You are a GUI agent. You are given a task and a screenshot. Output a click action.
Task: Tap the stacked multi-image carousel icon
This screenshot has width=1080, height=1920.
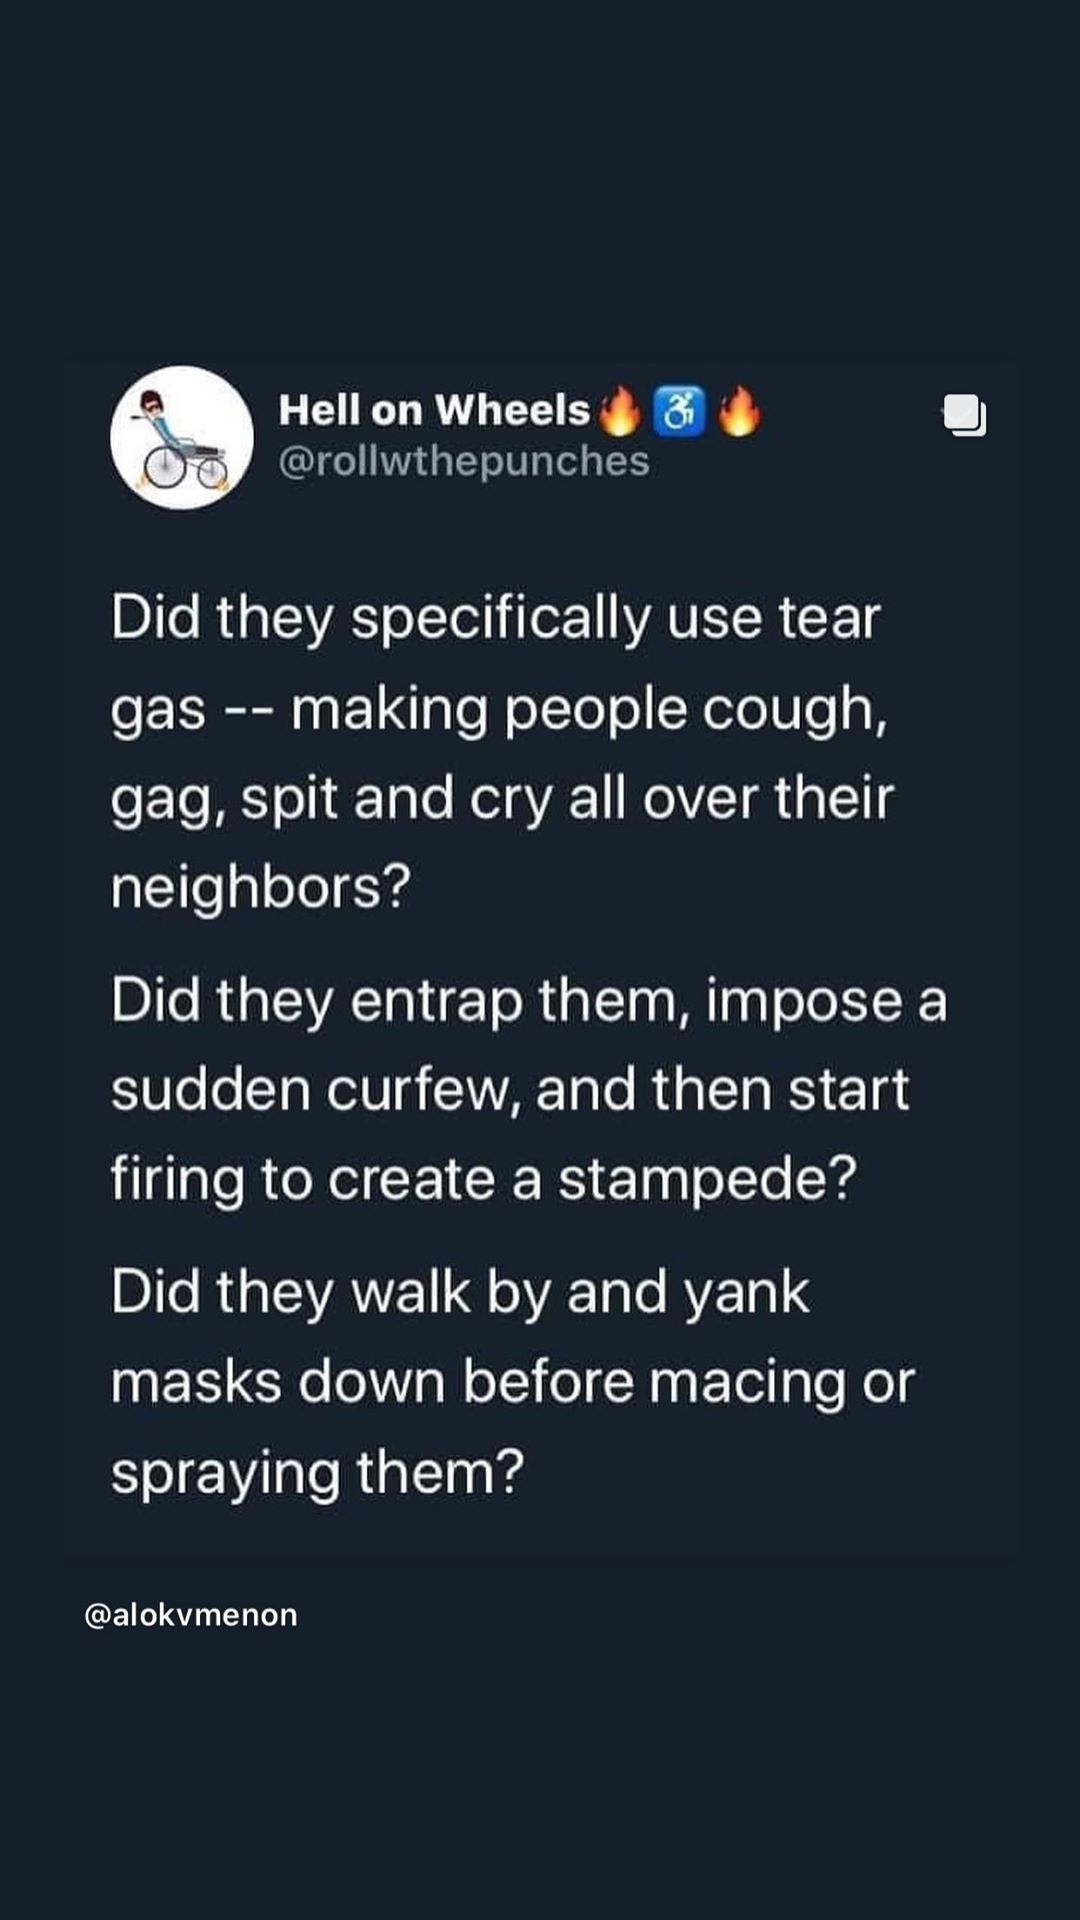pyautogui.click(x=964, y=415)
